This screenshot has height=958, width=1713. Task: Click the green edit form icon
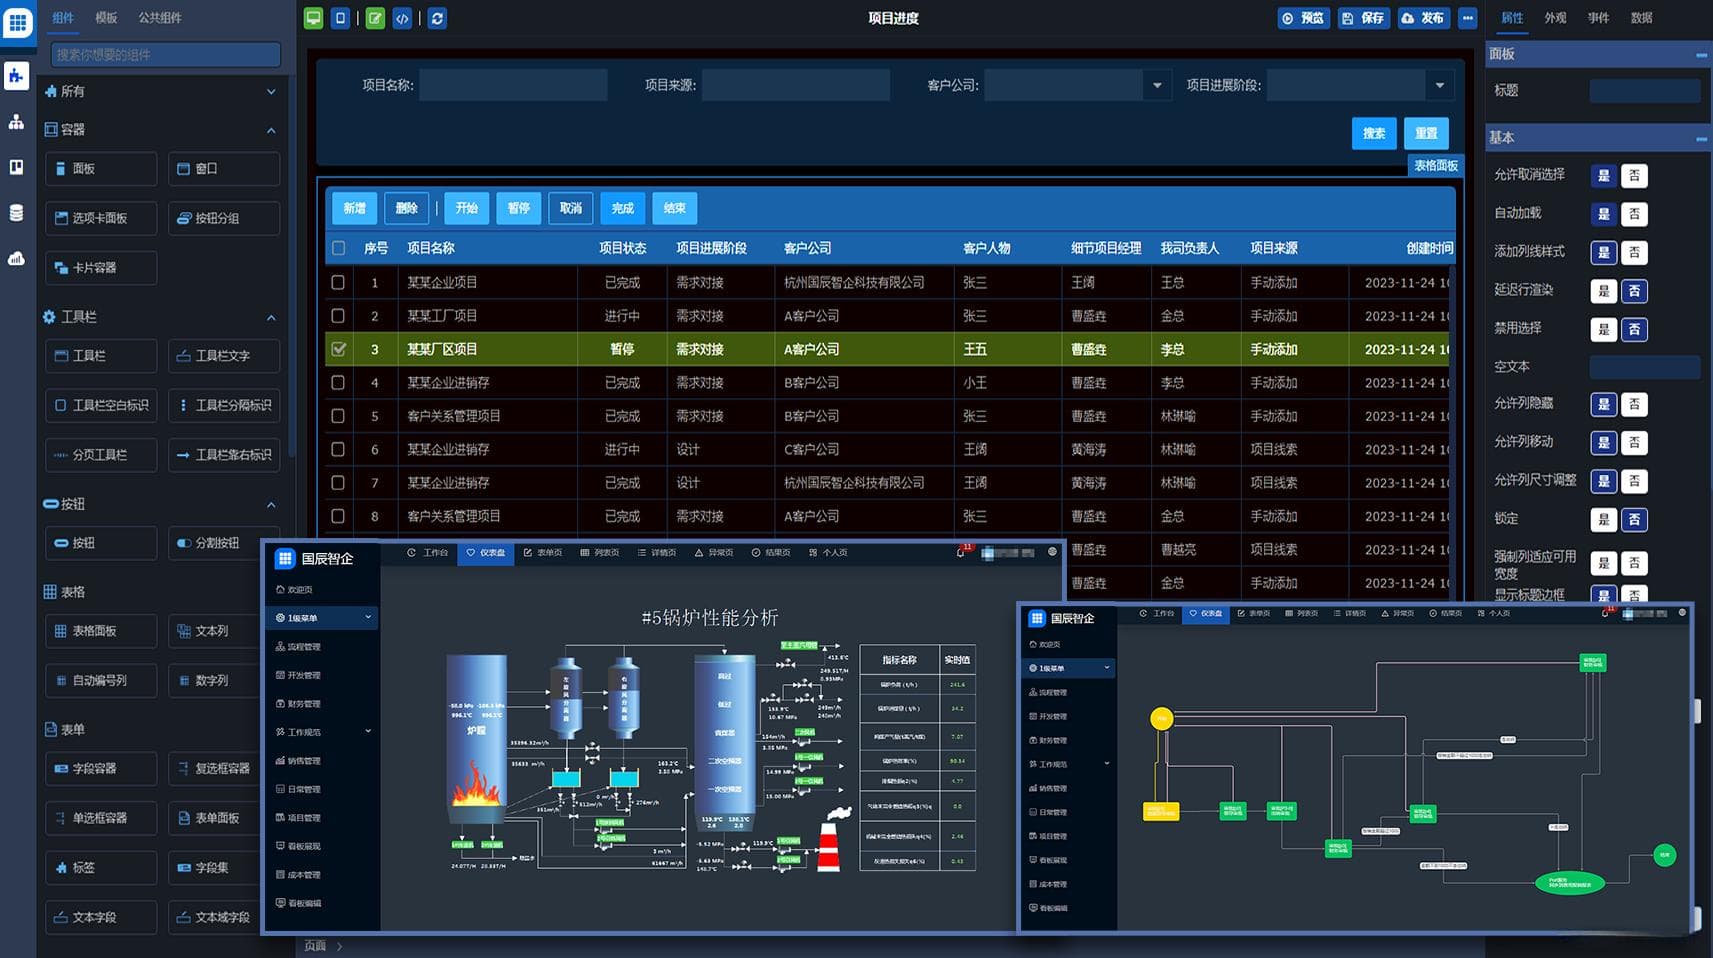point(375,18)
